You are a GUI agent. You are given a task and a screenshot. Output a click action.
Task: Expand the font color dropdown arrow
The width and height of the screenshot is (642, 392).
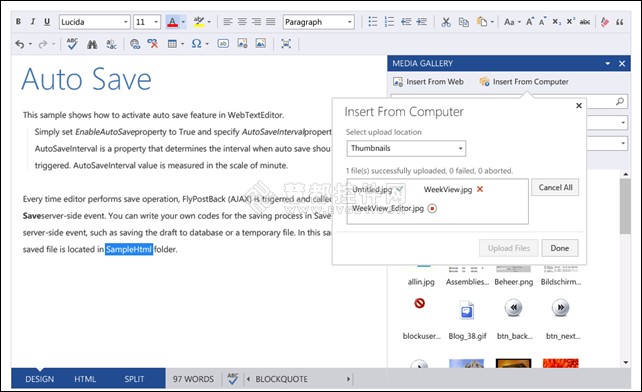(x=183, y=22)
